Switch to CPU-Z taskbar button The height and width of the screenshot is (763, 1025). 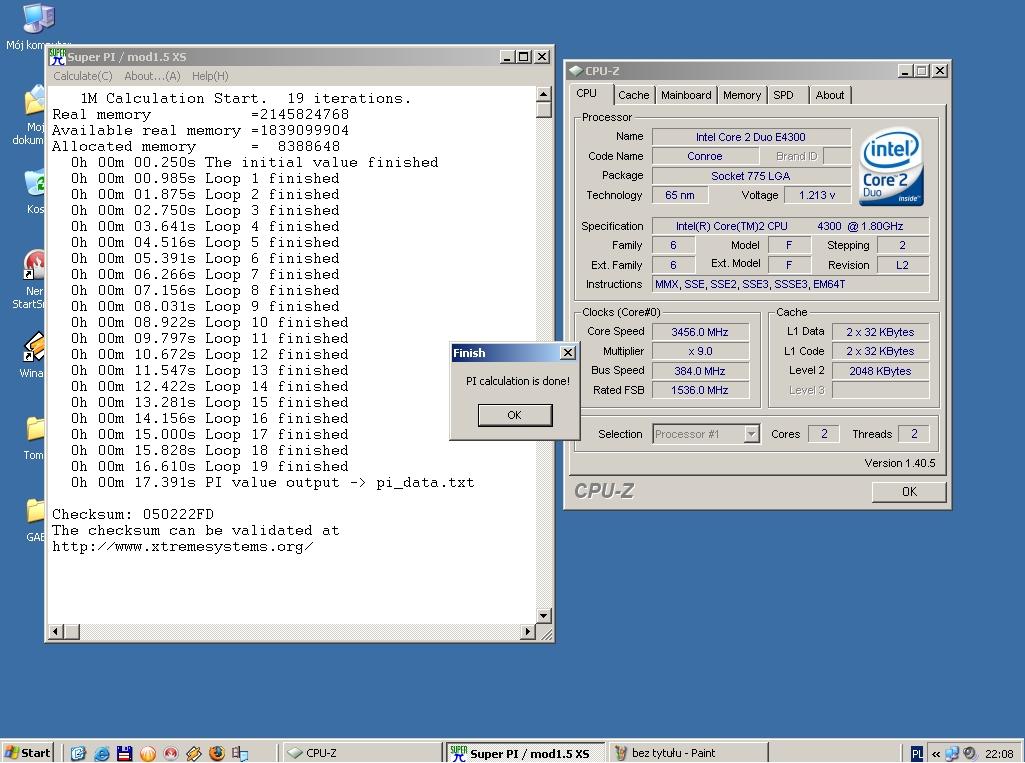[361, 753]
